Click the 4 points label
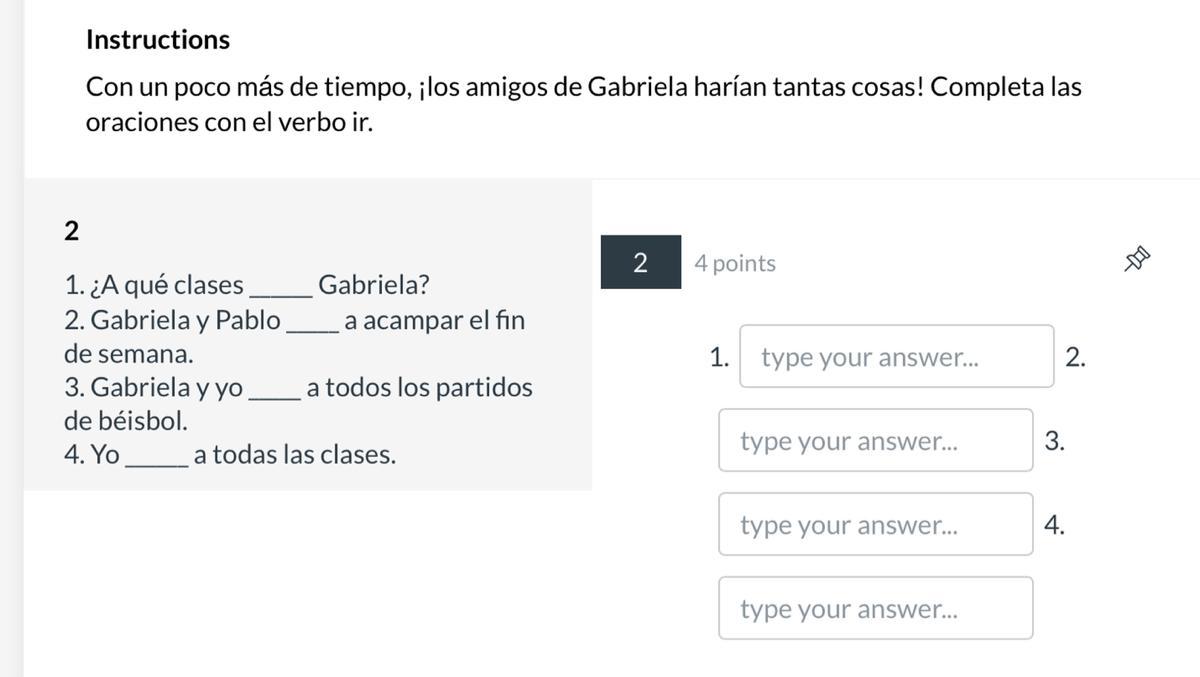The height and width of the screenshot is (677, 1200). 735,263
